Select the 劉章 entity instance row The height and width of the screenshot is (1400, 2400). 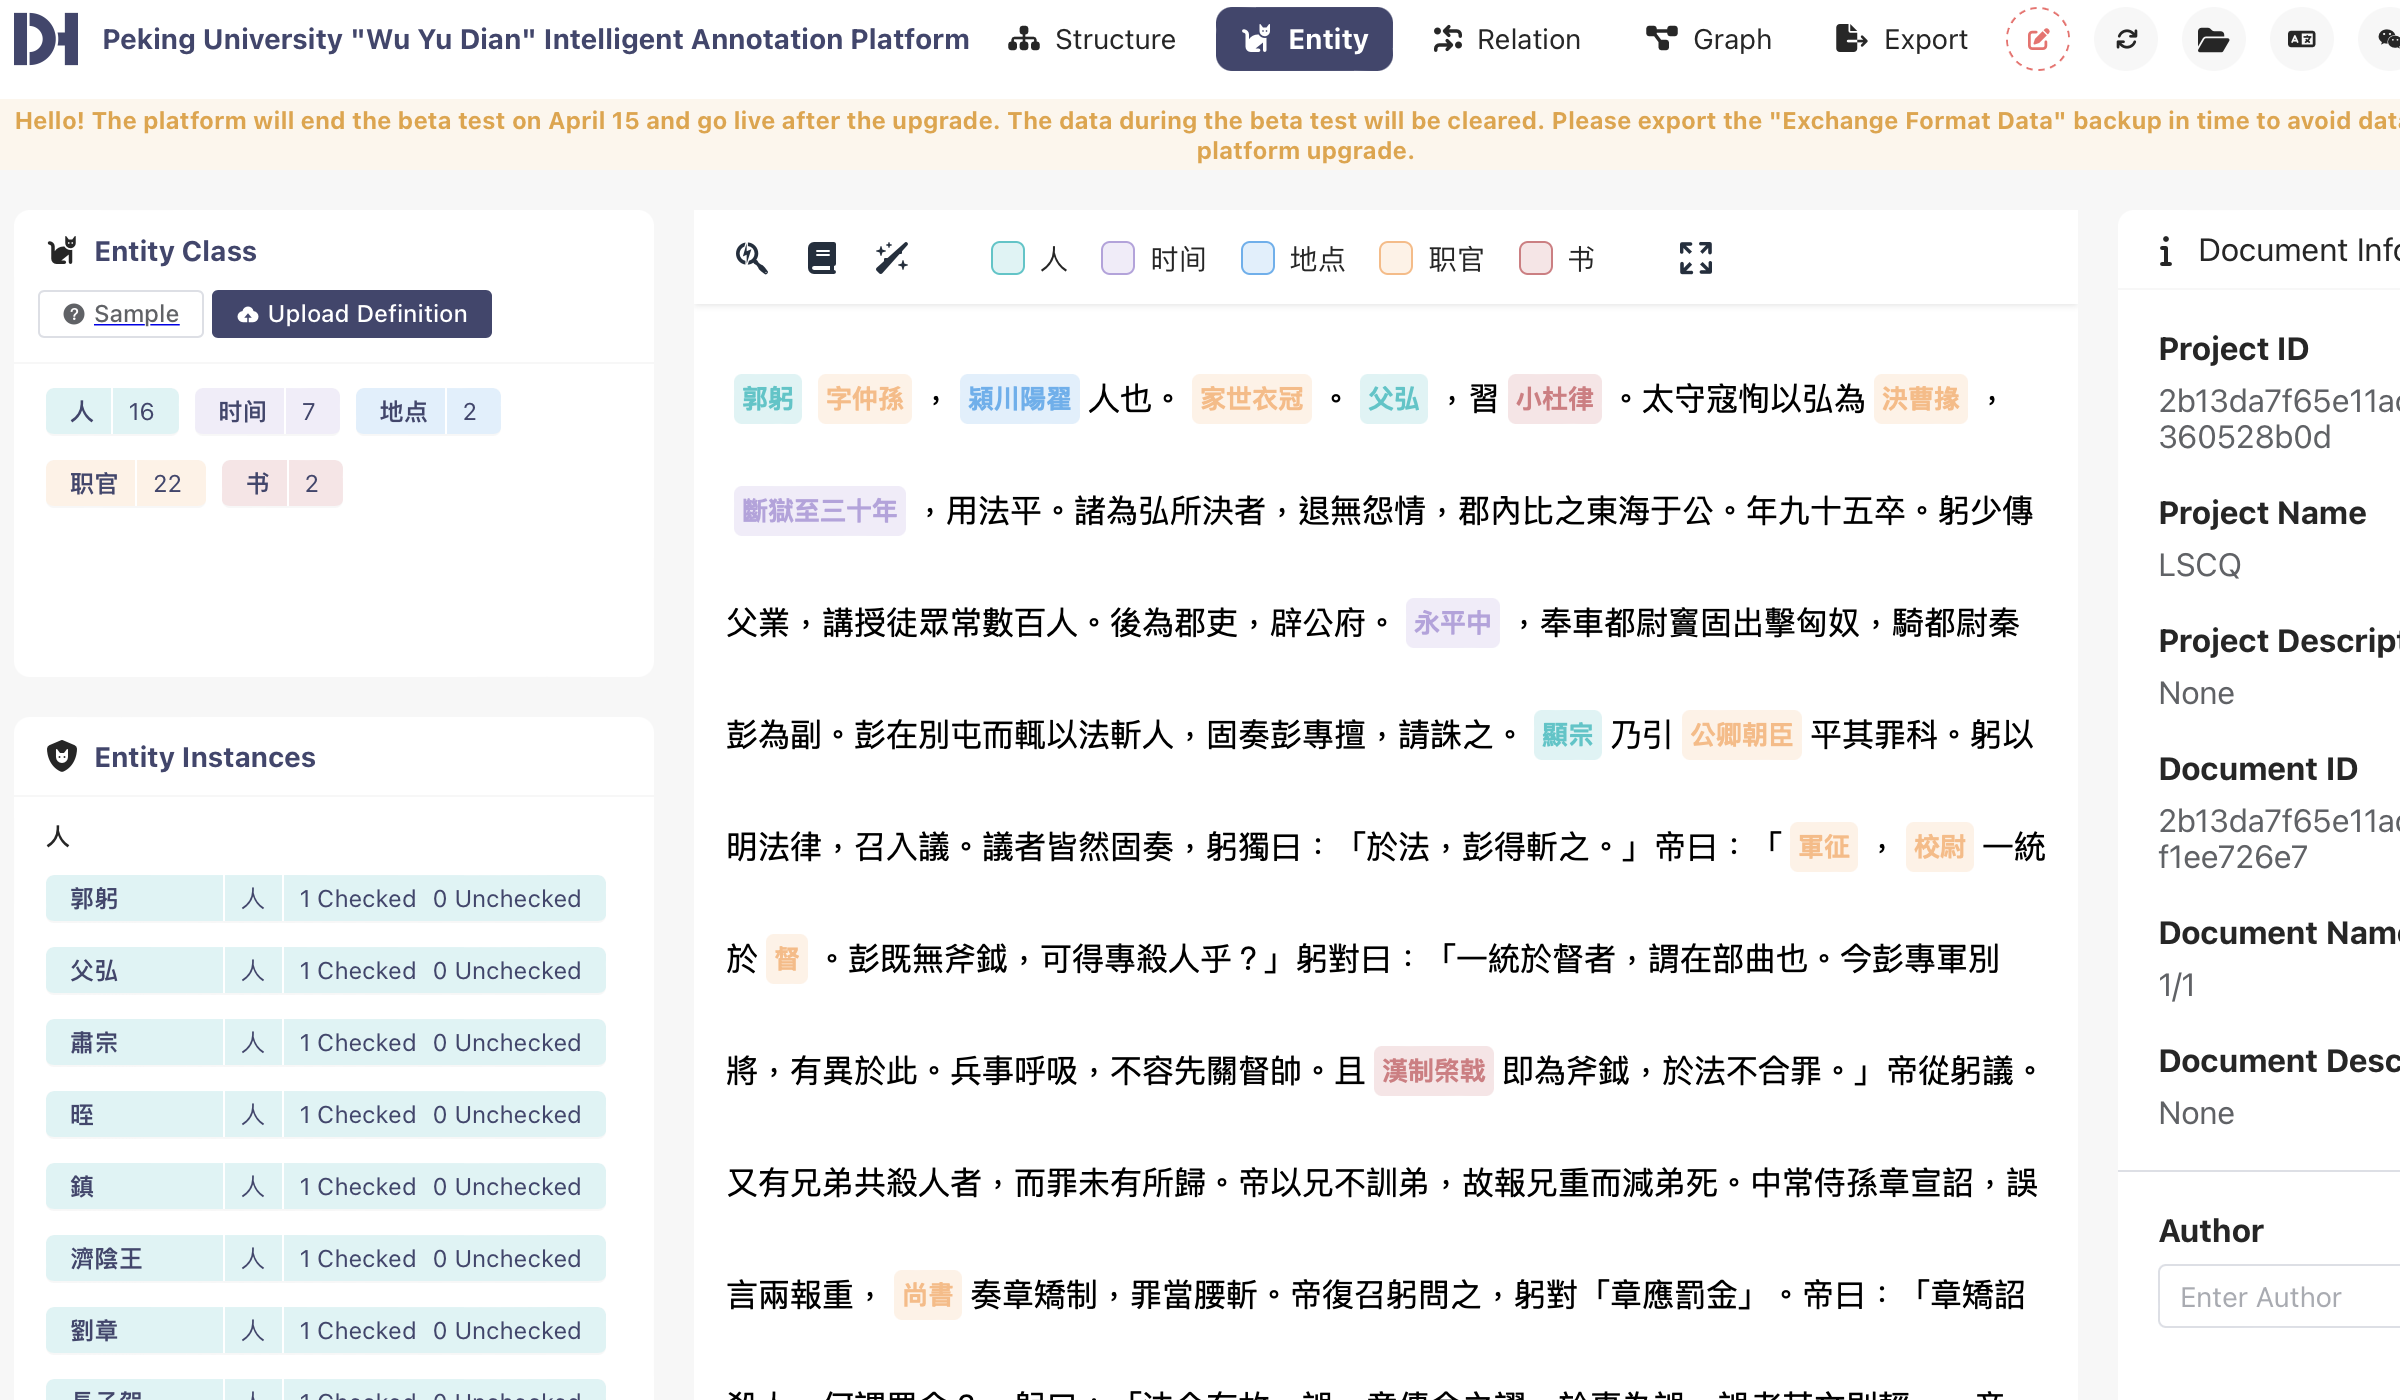coord(326,1331)
